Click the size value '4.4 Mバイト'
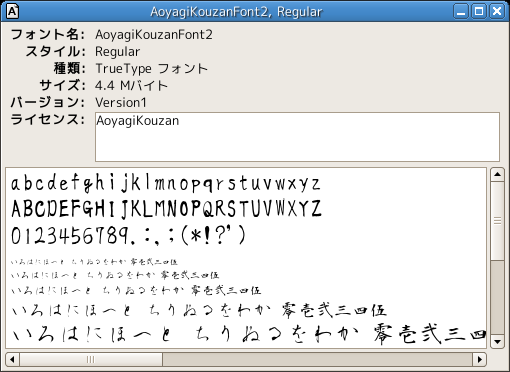The width and height of the screenshot is (510, 372). click(131, 86)
